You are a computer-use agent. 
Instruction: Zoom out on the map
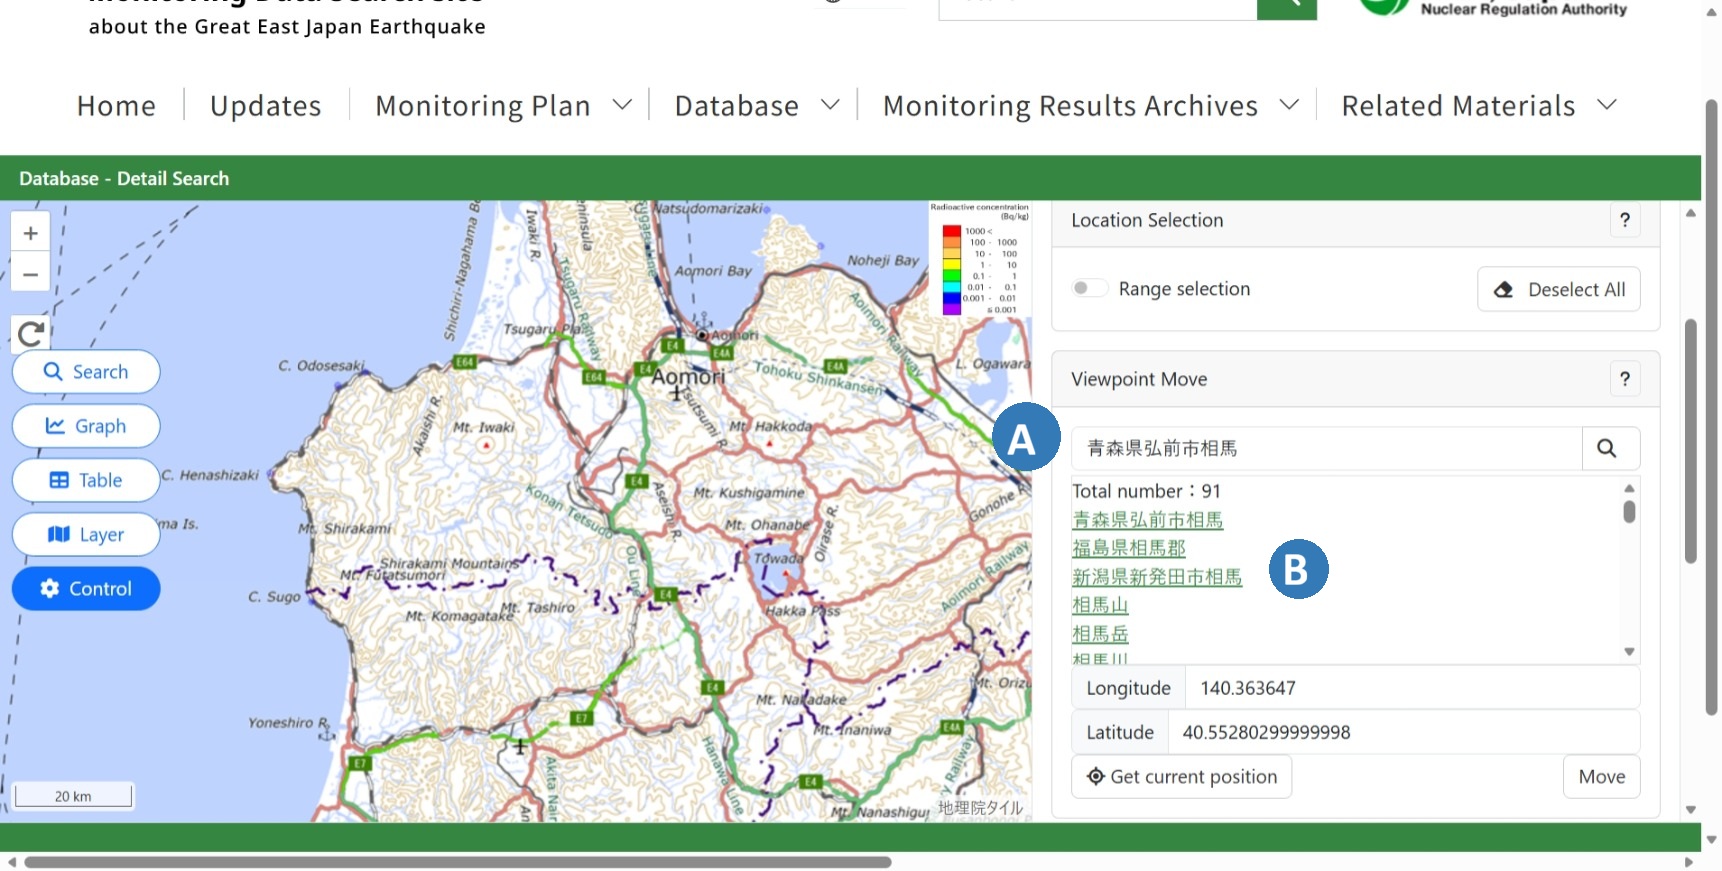(31, 273)
